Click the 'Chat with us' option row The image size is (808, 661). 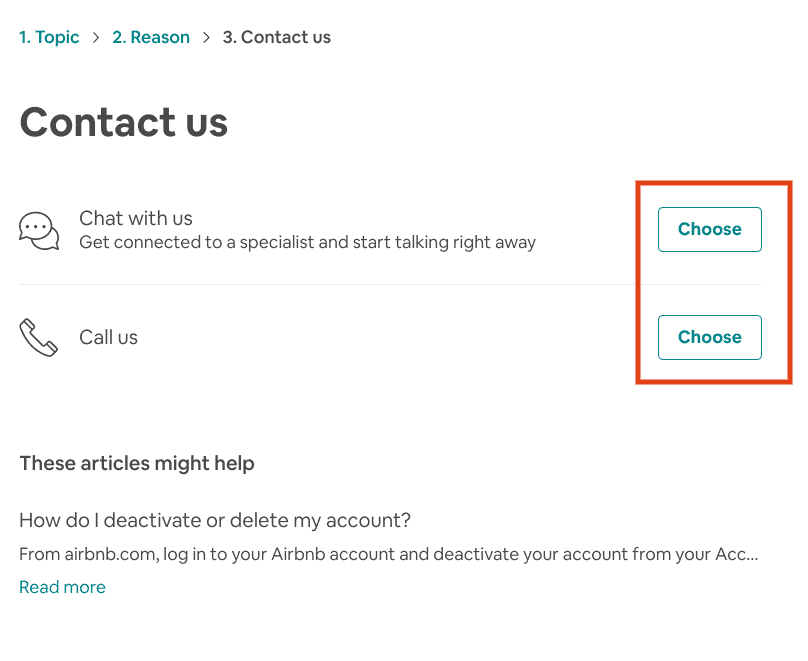tap(300, 229)
